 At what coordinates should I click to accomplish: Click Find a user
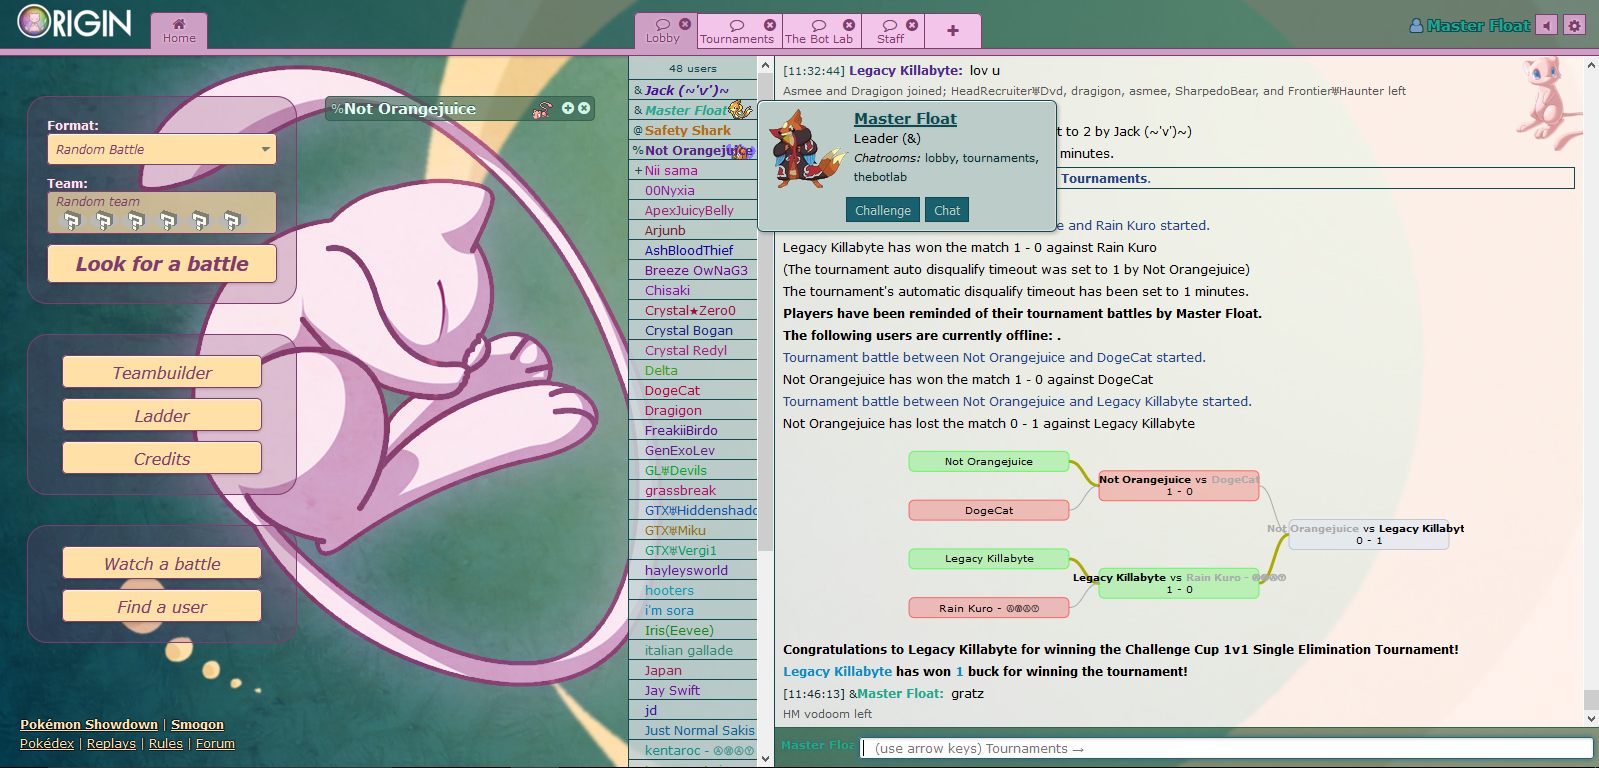pyautogui.click(x=162, y=606)
